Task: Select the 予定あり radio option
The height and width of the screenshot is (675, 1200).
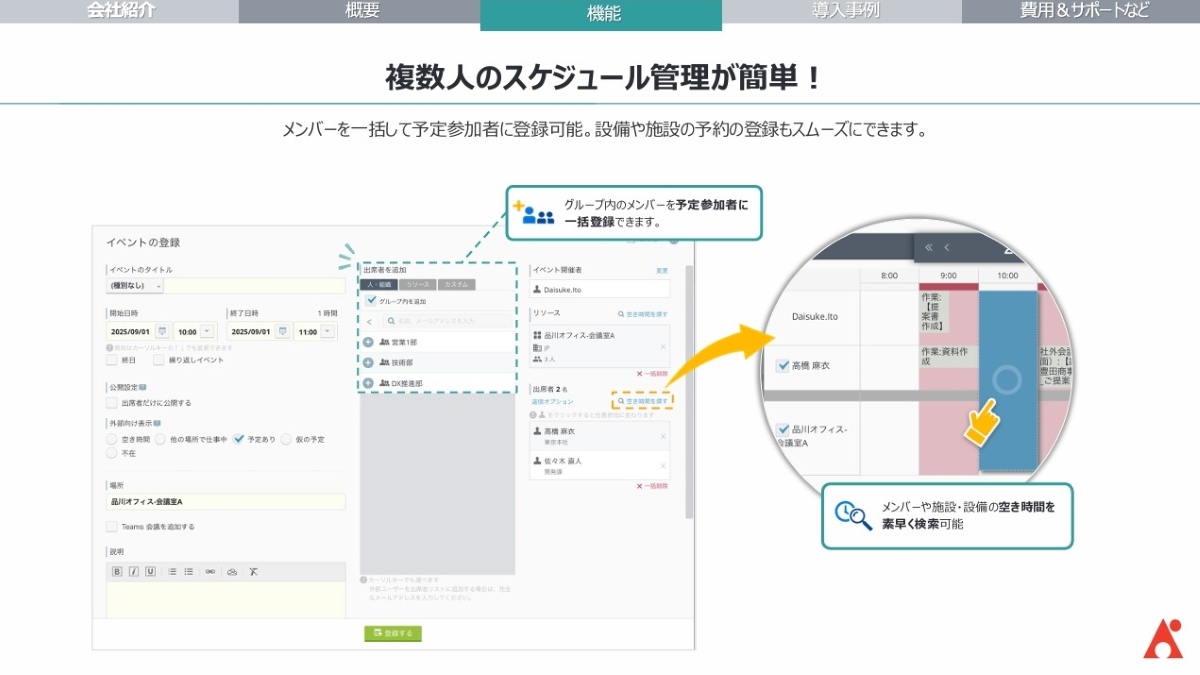Action: tap(238, 439)
